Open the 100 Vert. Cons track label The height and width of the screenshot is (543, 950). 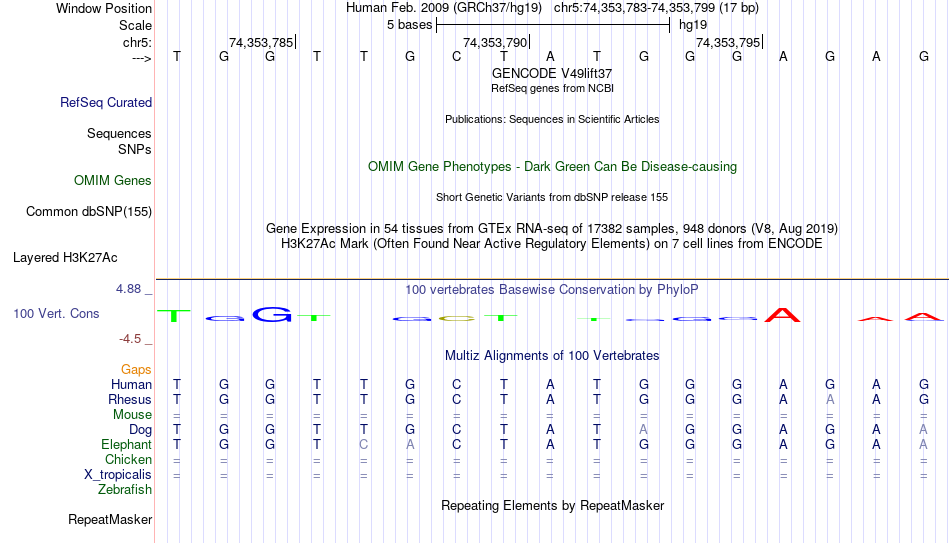[x=56, y=313]
